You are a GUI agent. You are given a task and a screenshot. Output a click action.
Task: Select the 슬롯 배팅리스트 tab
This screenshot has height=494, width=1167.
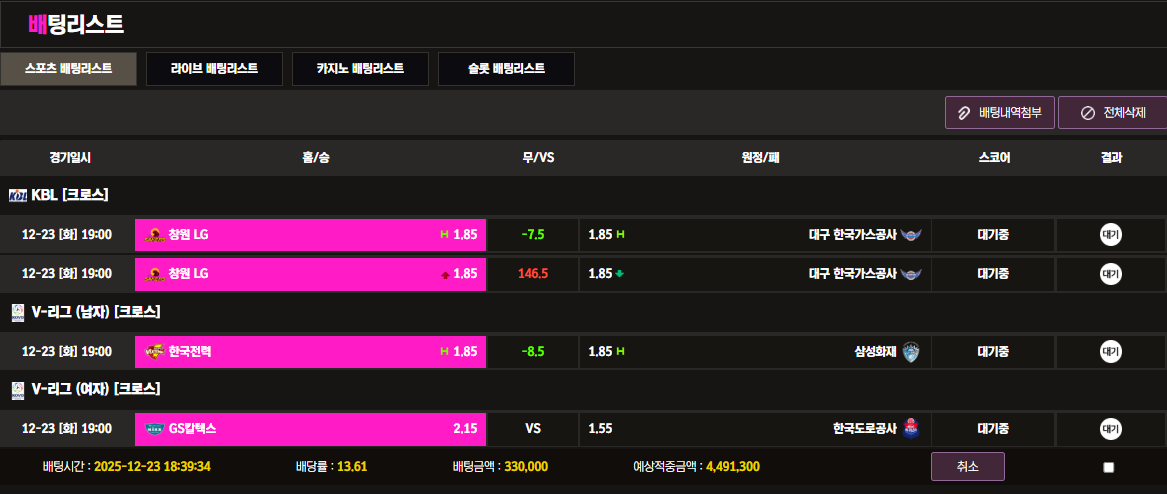(506, 69)
